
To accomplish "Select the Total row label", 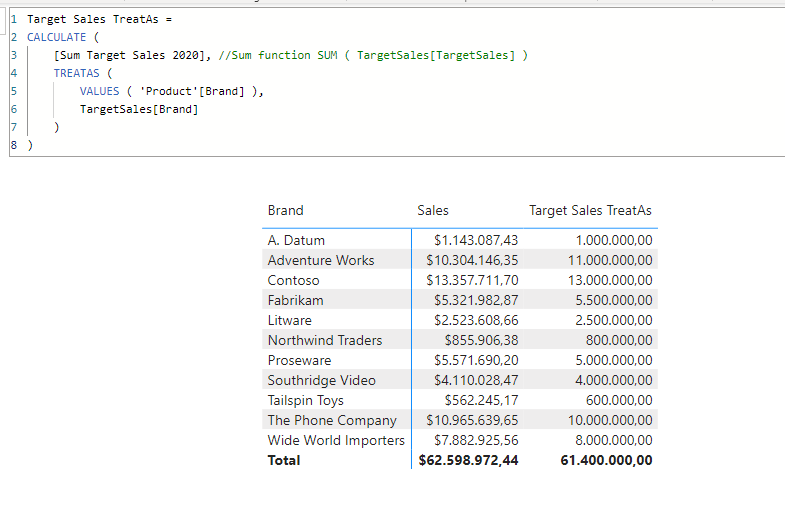I will tap(284, 460).
